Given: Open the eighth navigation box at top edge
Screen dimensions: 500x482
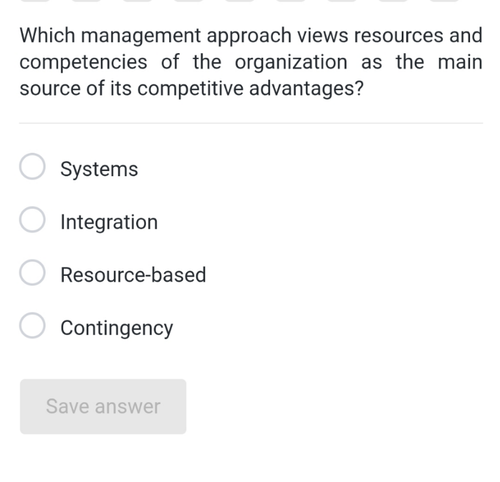Looking at the screenshot, I should [393, 1].
